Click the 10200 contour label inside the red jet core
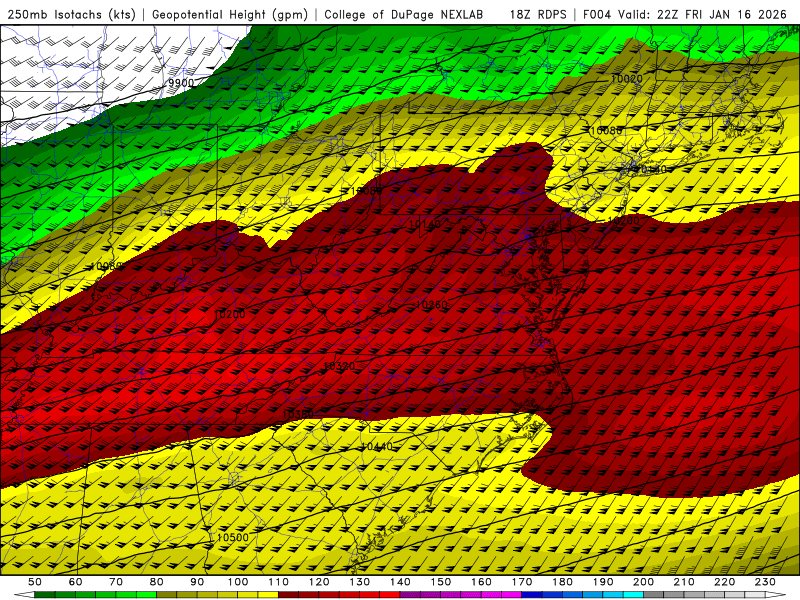800x600 pixels. tap(230, 314)
